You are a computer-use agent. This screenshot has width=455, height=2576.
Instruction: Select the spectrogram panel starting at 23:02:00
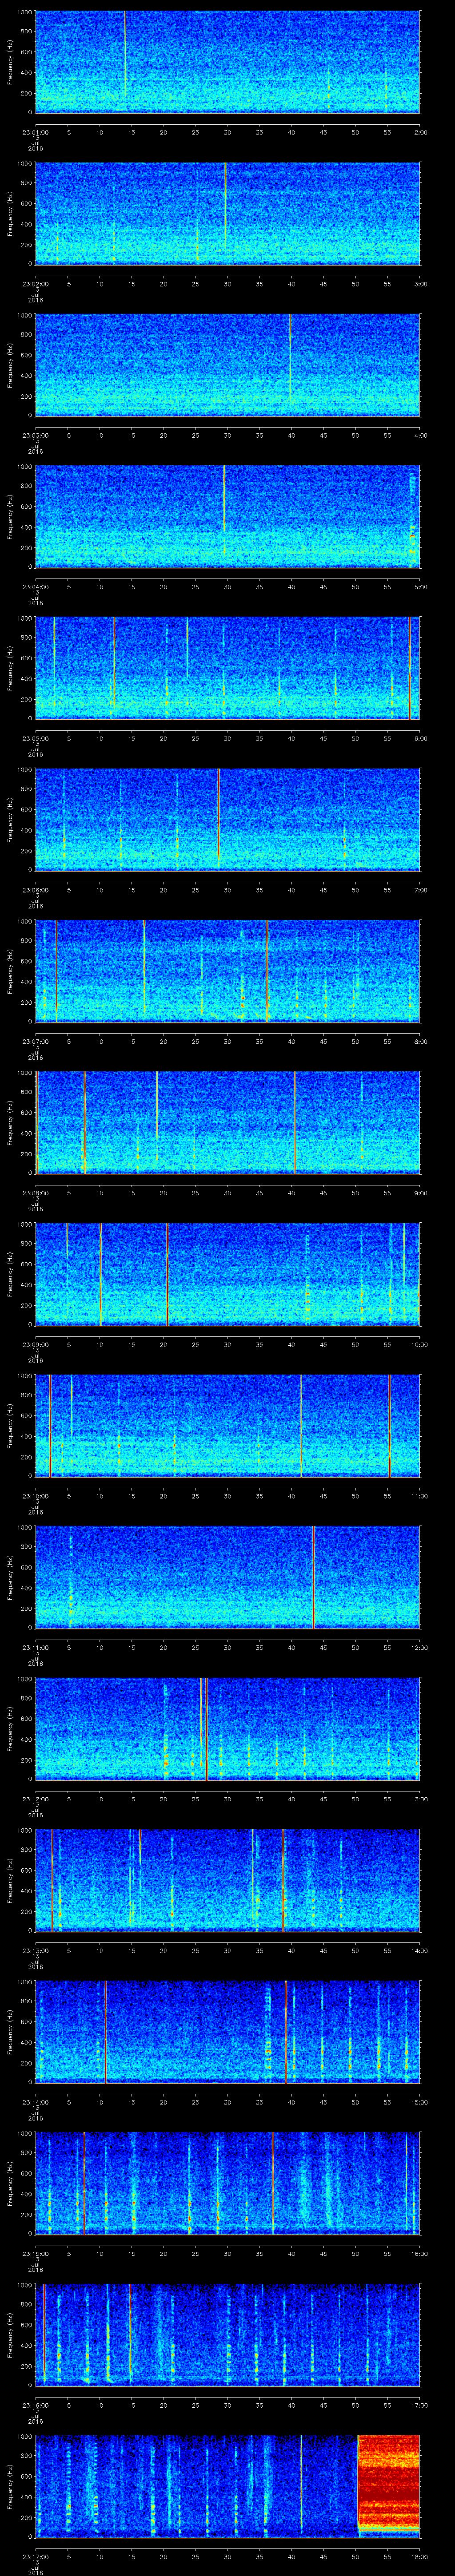(x=227, y=213)
